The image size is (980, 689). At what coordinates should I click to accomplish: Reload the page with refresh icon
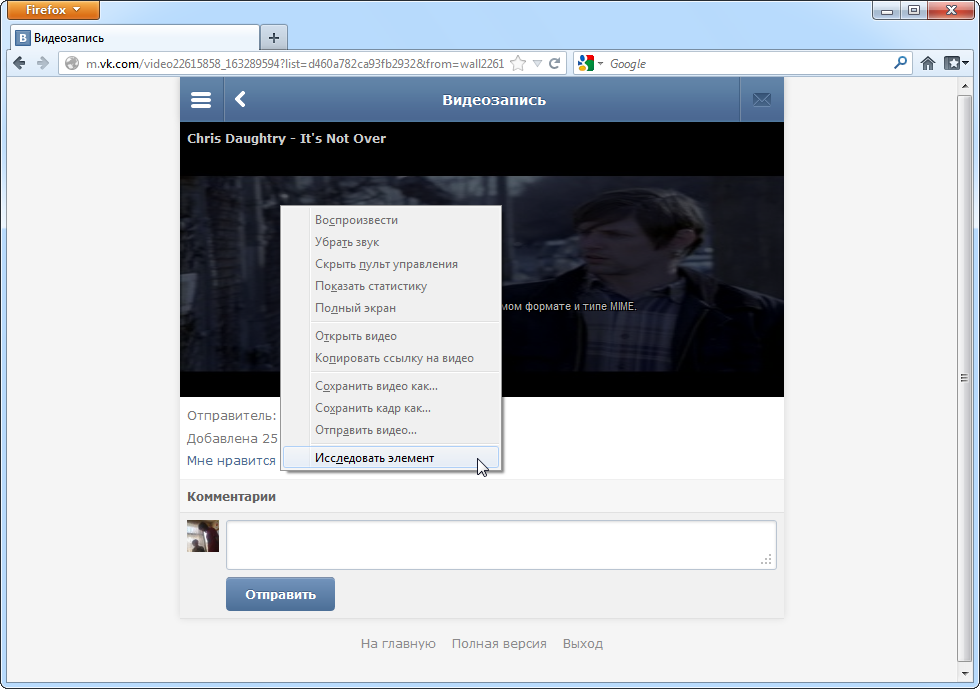pyautogui.click(x=554, y=63)
